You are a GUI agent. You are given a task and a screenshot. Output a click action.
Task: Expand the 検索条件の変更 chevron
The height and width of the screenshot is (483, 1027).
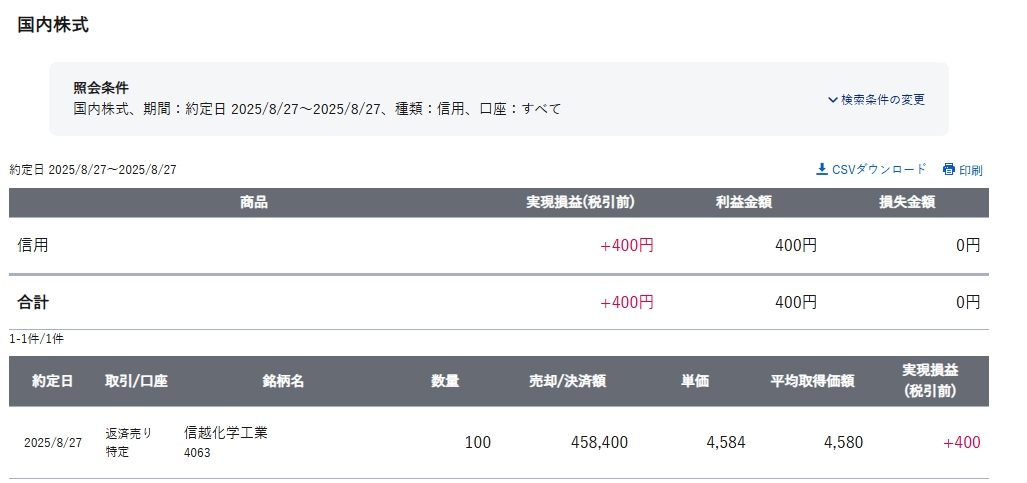coord(832,100)
